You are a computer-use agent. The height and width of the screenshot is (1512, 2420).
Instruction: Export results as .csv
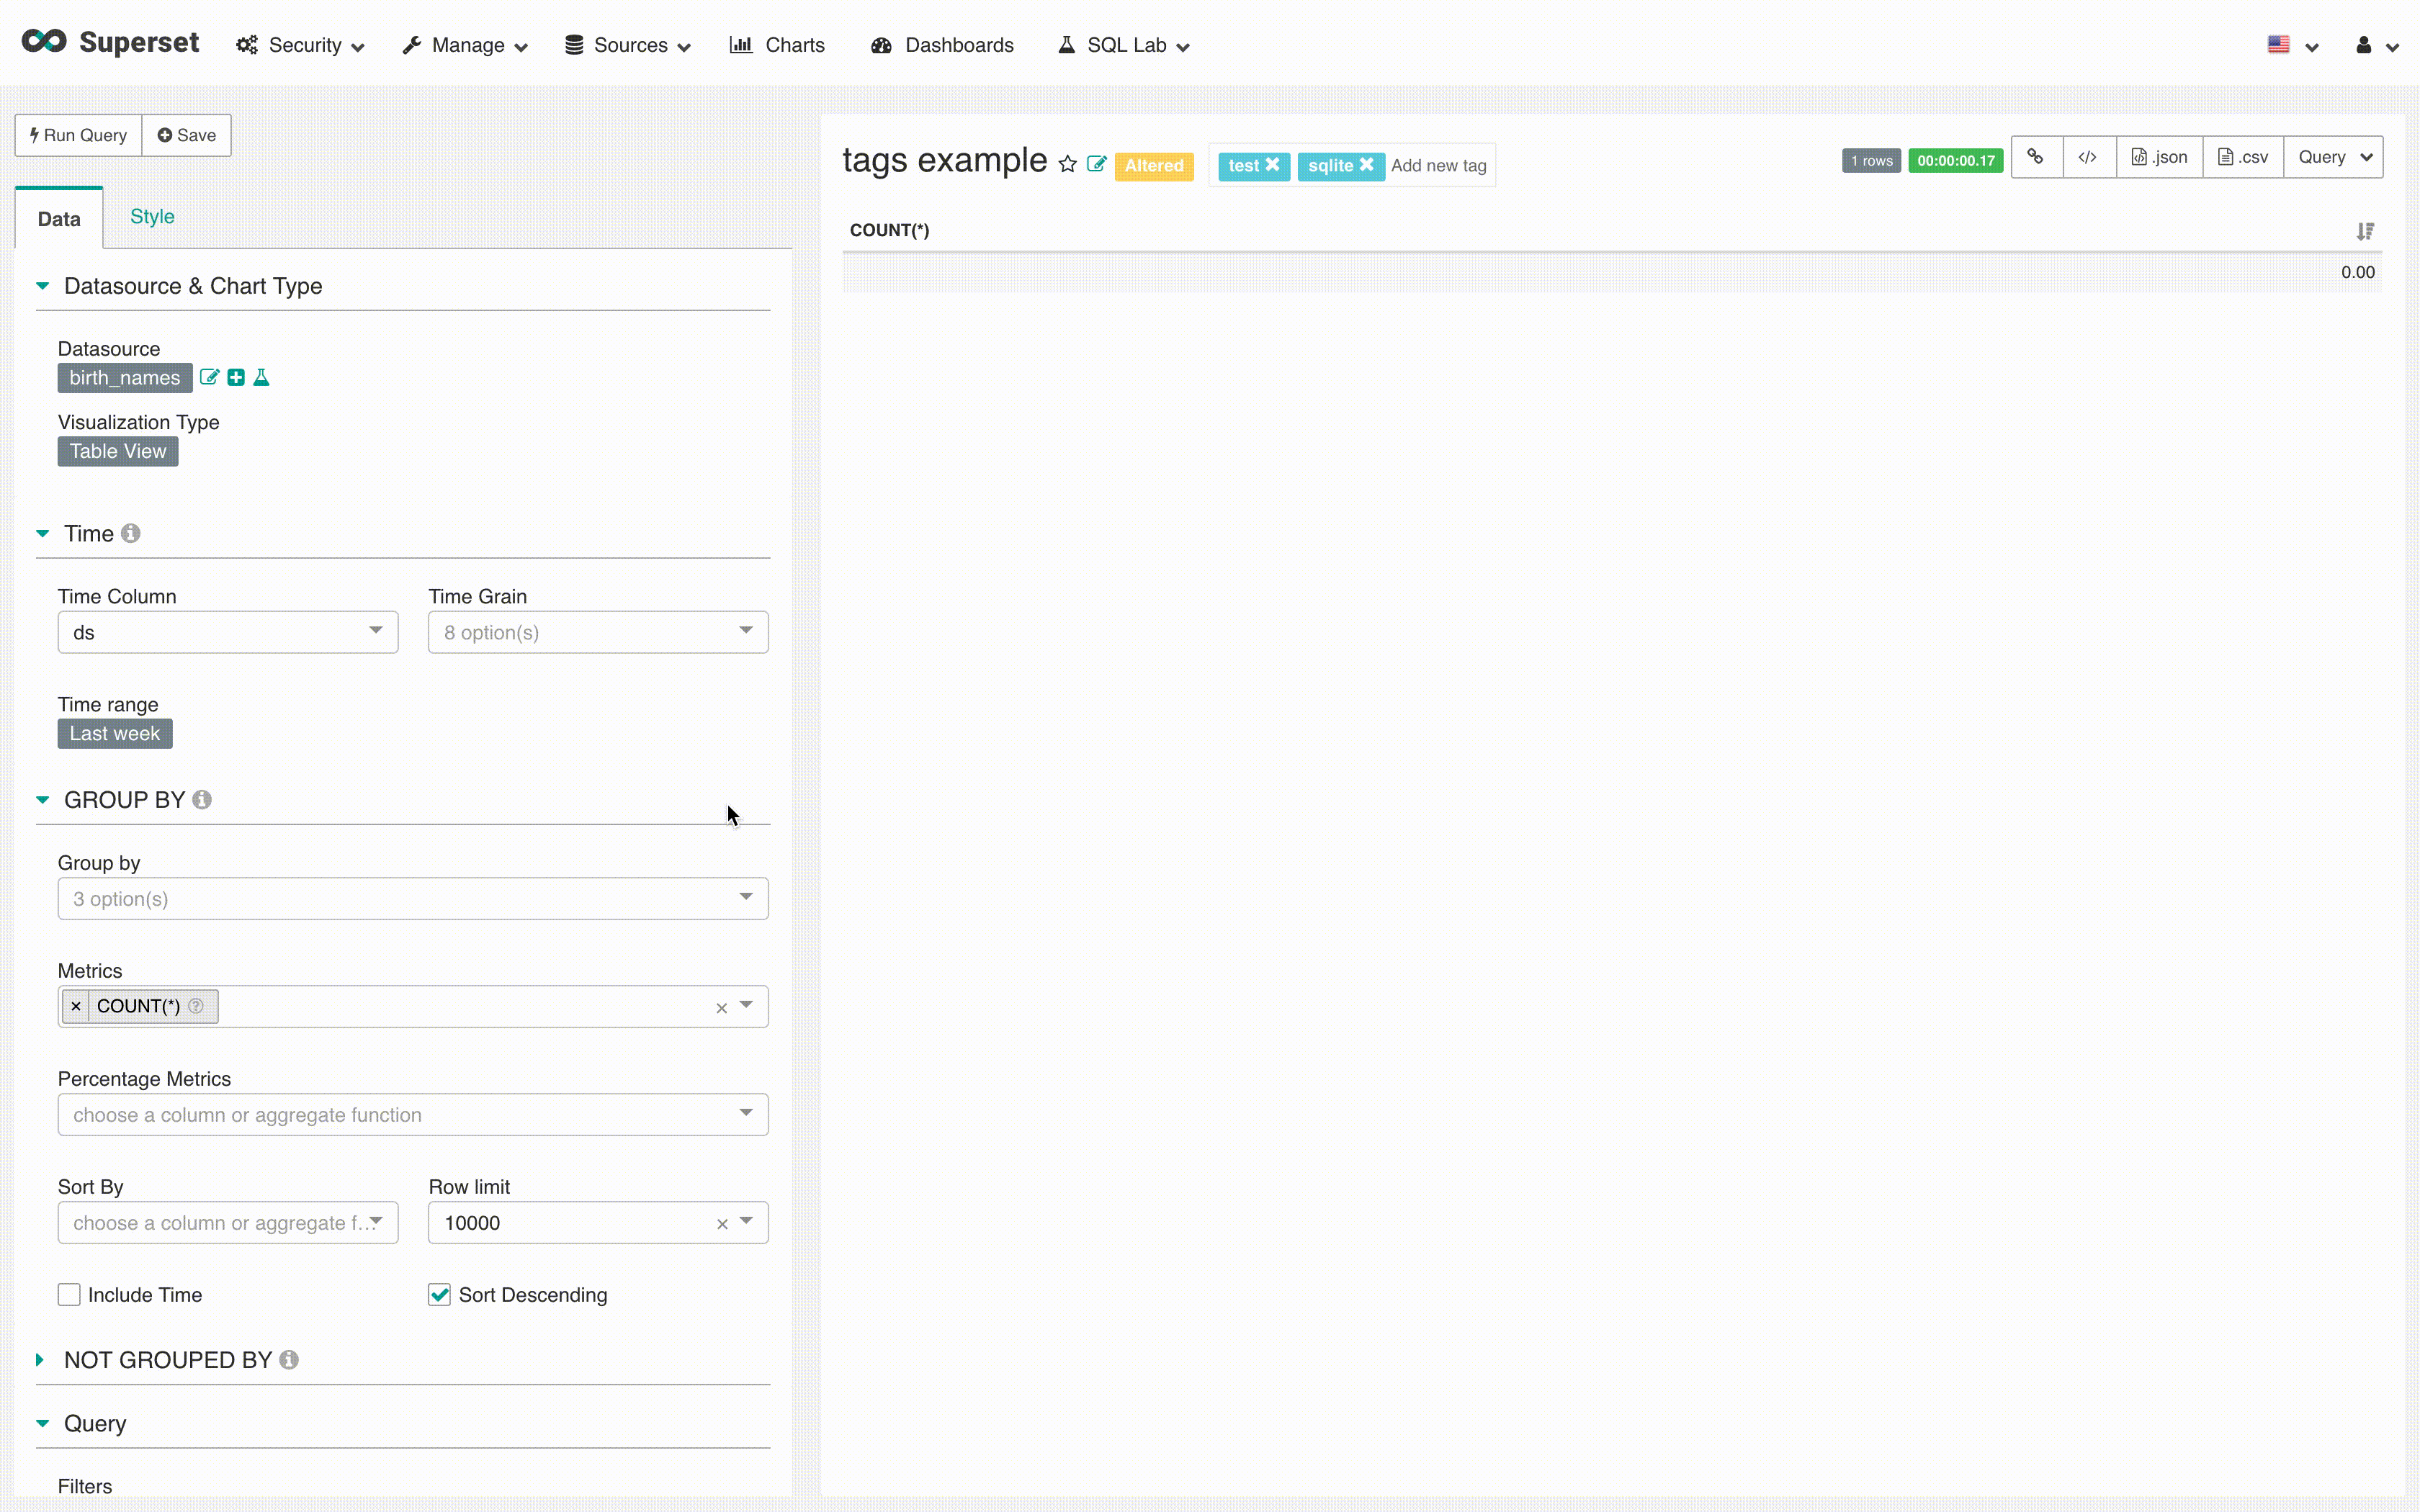tap(2243, 157)
